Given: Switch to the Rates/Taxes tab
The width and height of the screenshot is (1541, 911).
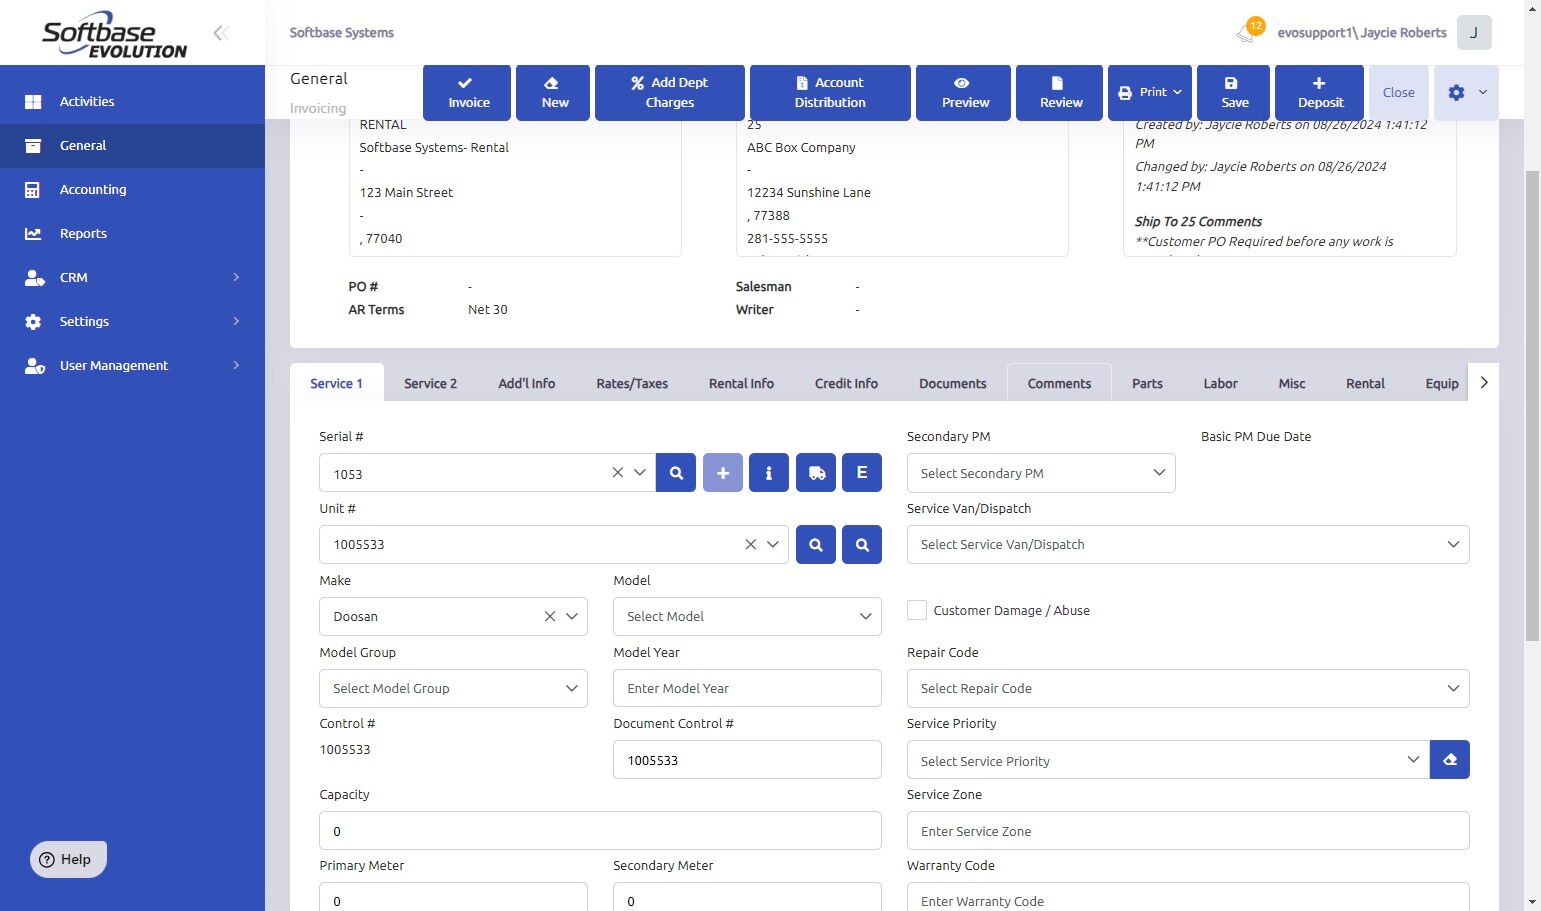Looking at the screenshot, I should (632, 384).
